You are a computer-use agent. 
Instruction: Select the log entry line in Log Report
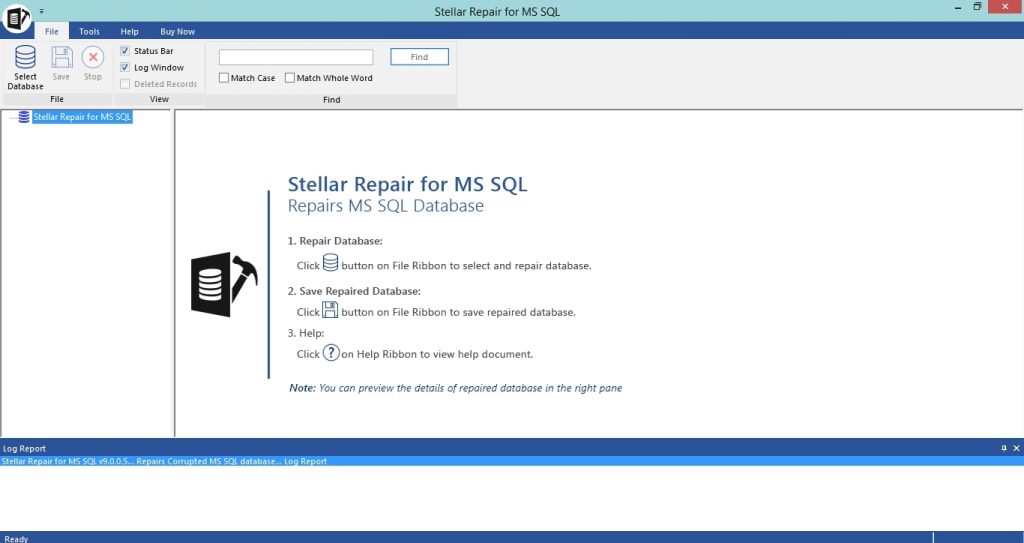[x=512, y=461]
